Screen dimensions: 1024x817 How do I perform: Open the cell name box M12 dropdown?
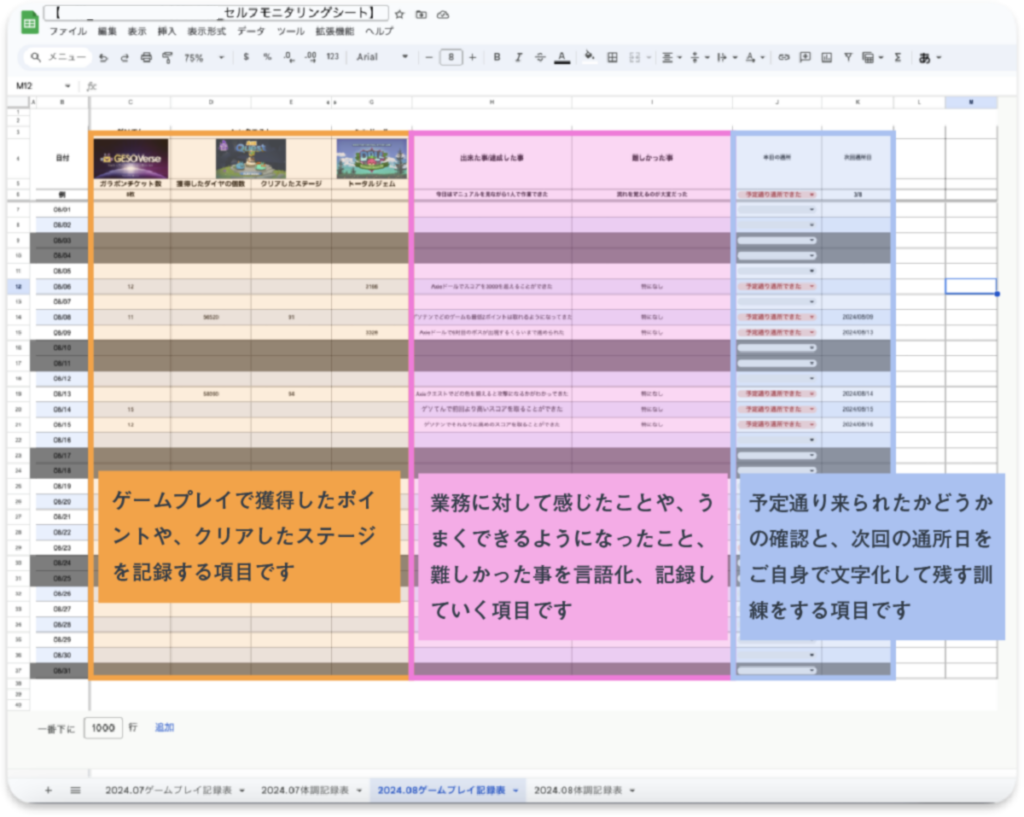[68, 86]
